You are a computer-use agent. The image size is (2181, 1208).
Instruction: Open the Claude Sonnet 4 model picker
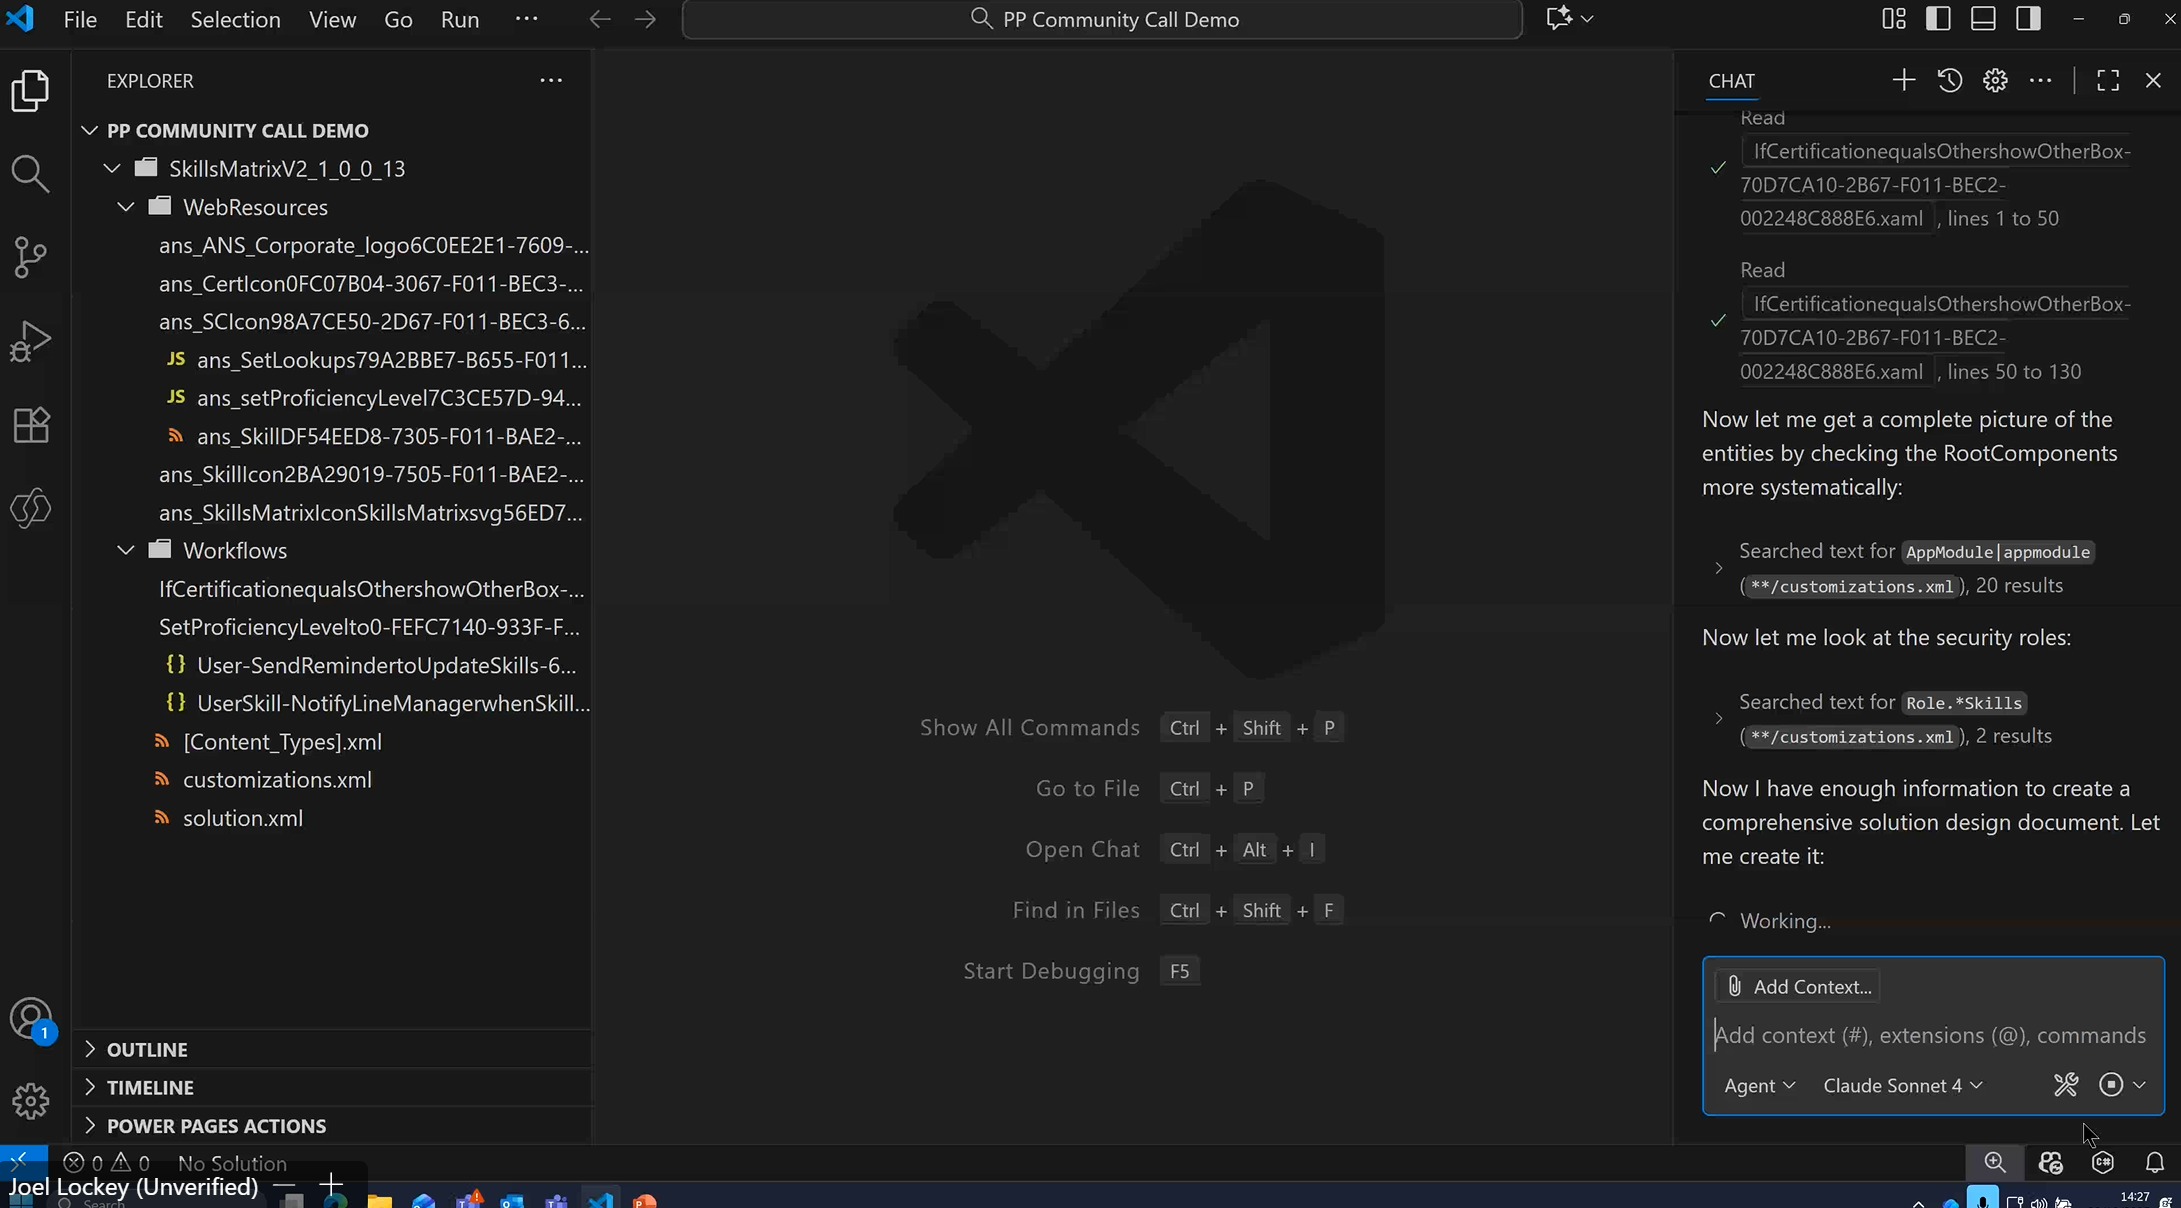point(1902,1086)
